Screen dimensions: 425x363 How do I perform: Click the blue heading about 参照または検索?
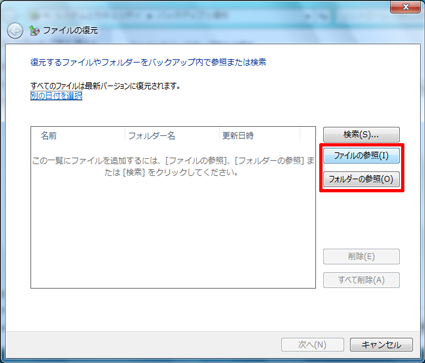tap(148, 62)
